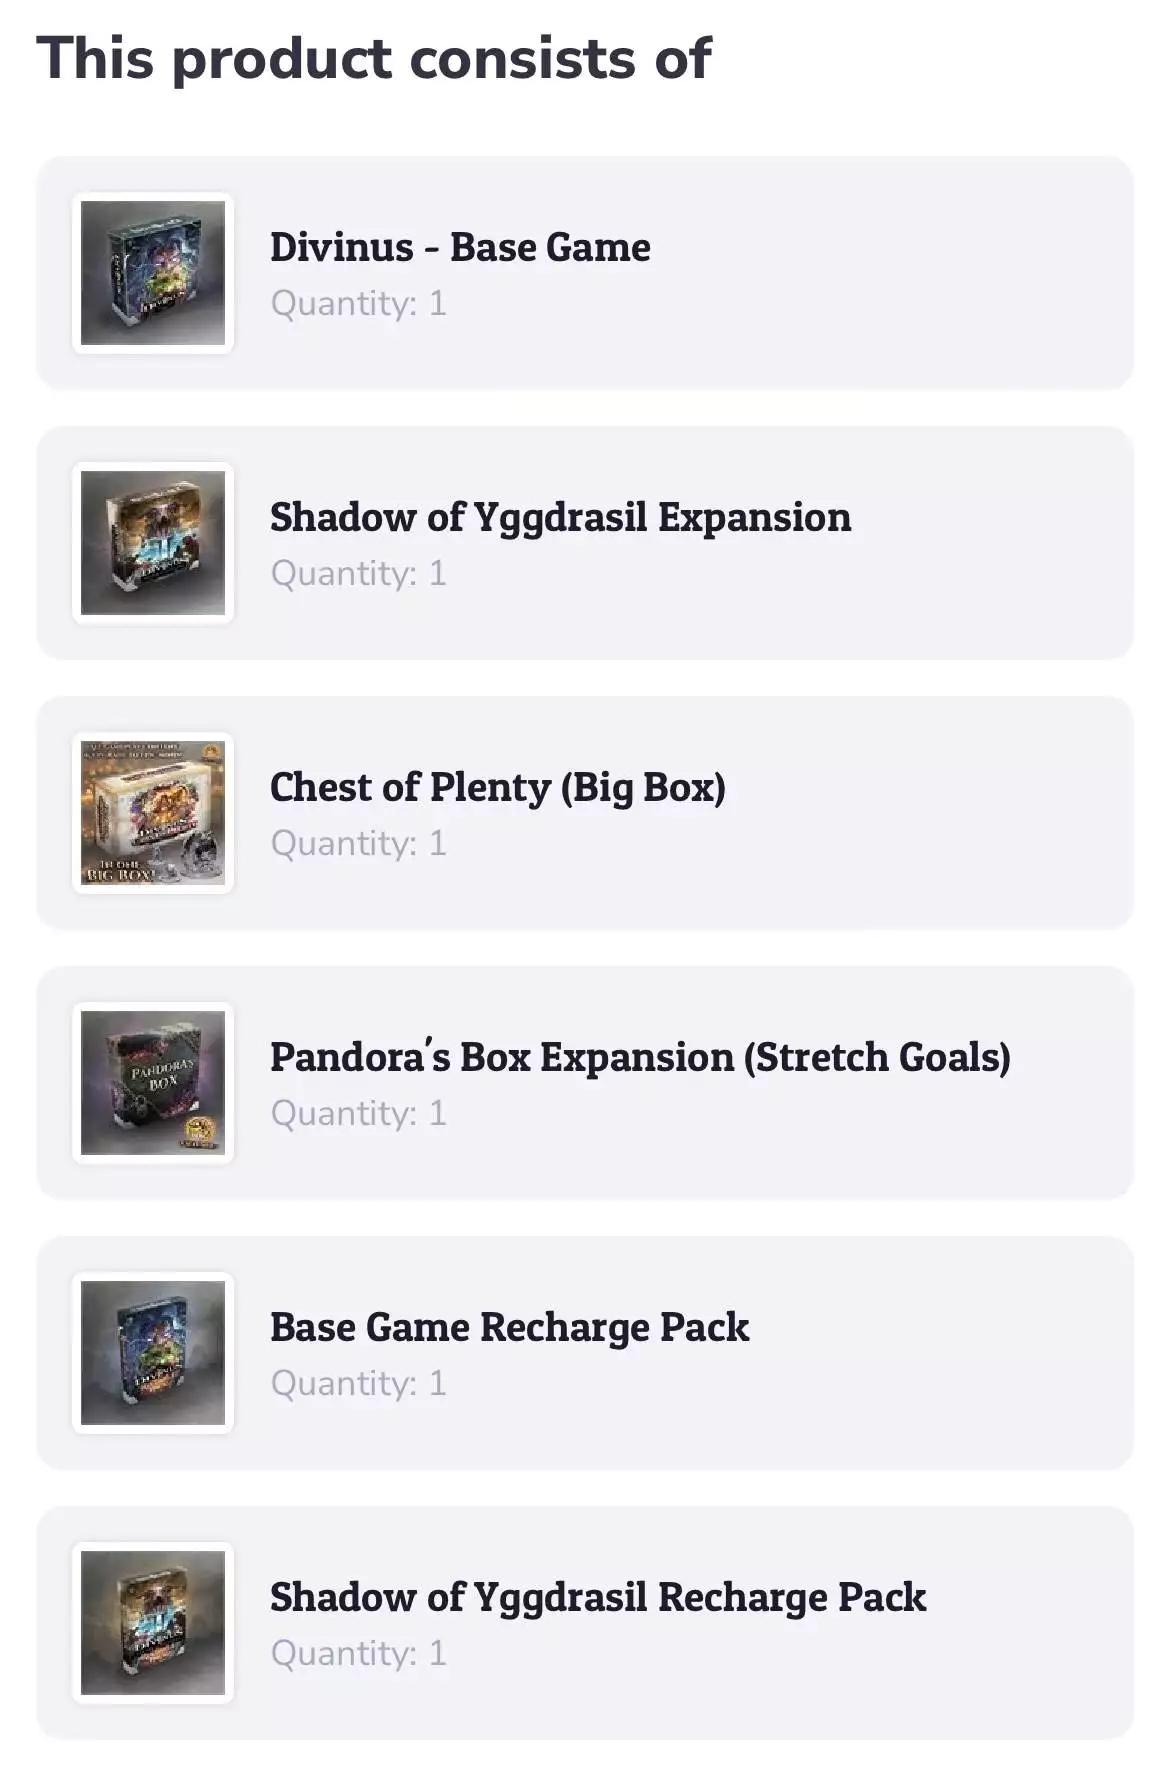The width and height of the screenshot is (1164, 1770).
Task: Click the quantity under Base Game Recharge Pack
Action: pyautogui.click(x=358, y=1383)
